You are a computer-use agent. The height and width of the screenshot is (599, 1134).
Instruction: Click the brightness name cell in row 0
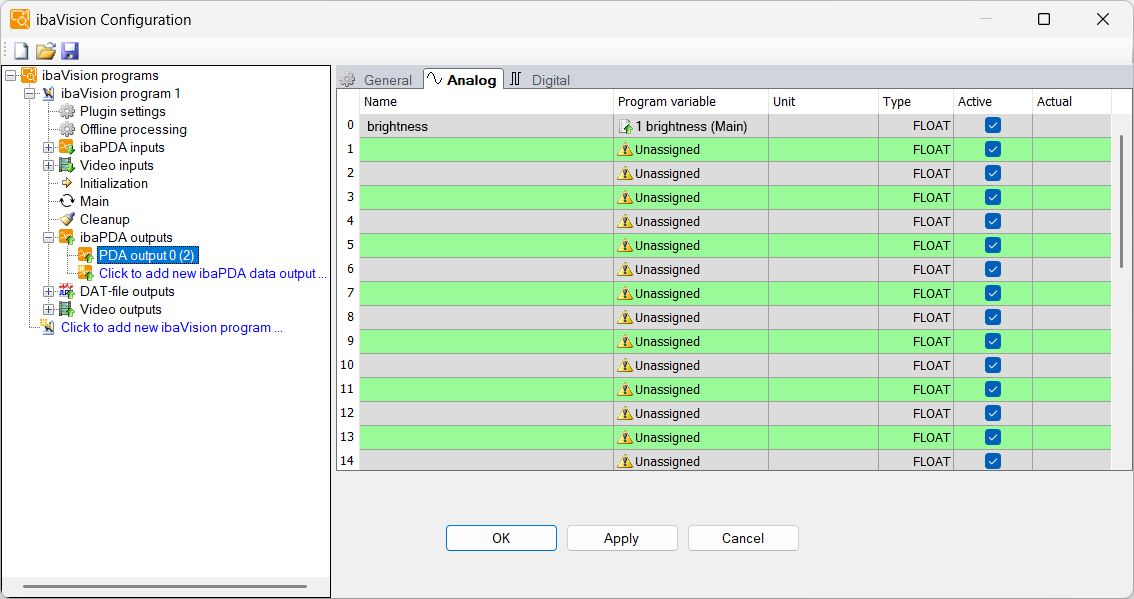point(486,126)
